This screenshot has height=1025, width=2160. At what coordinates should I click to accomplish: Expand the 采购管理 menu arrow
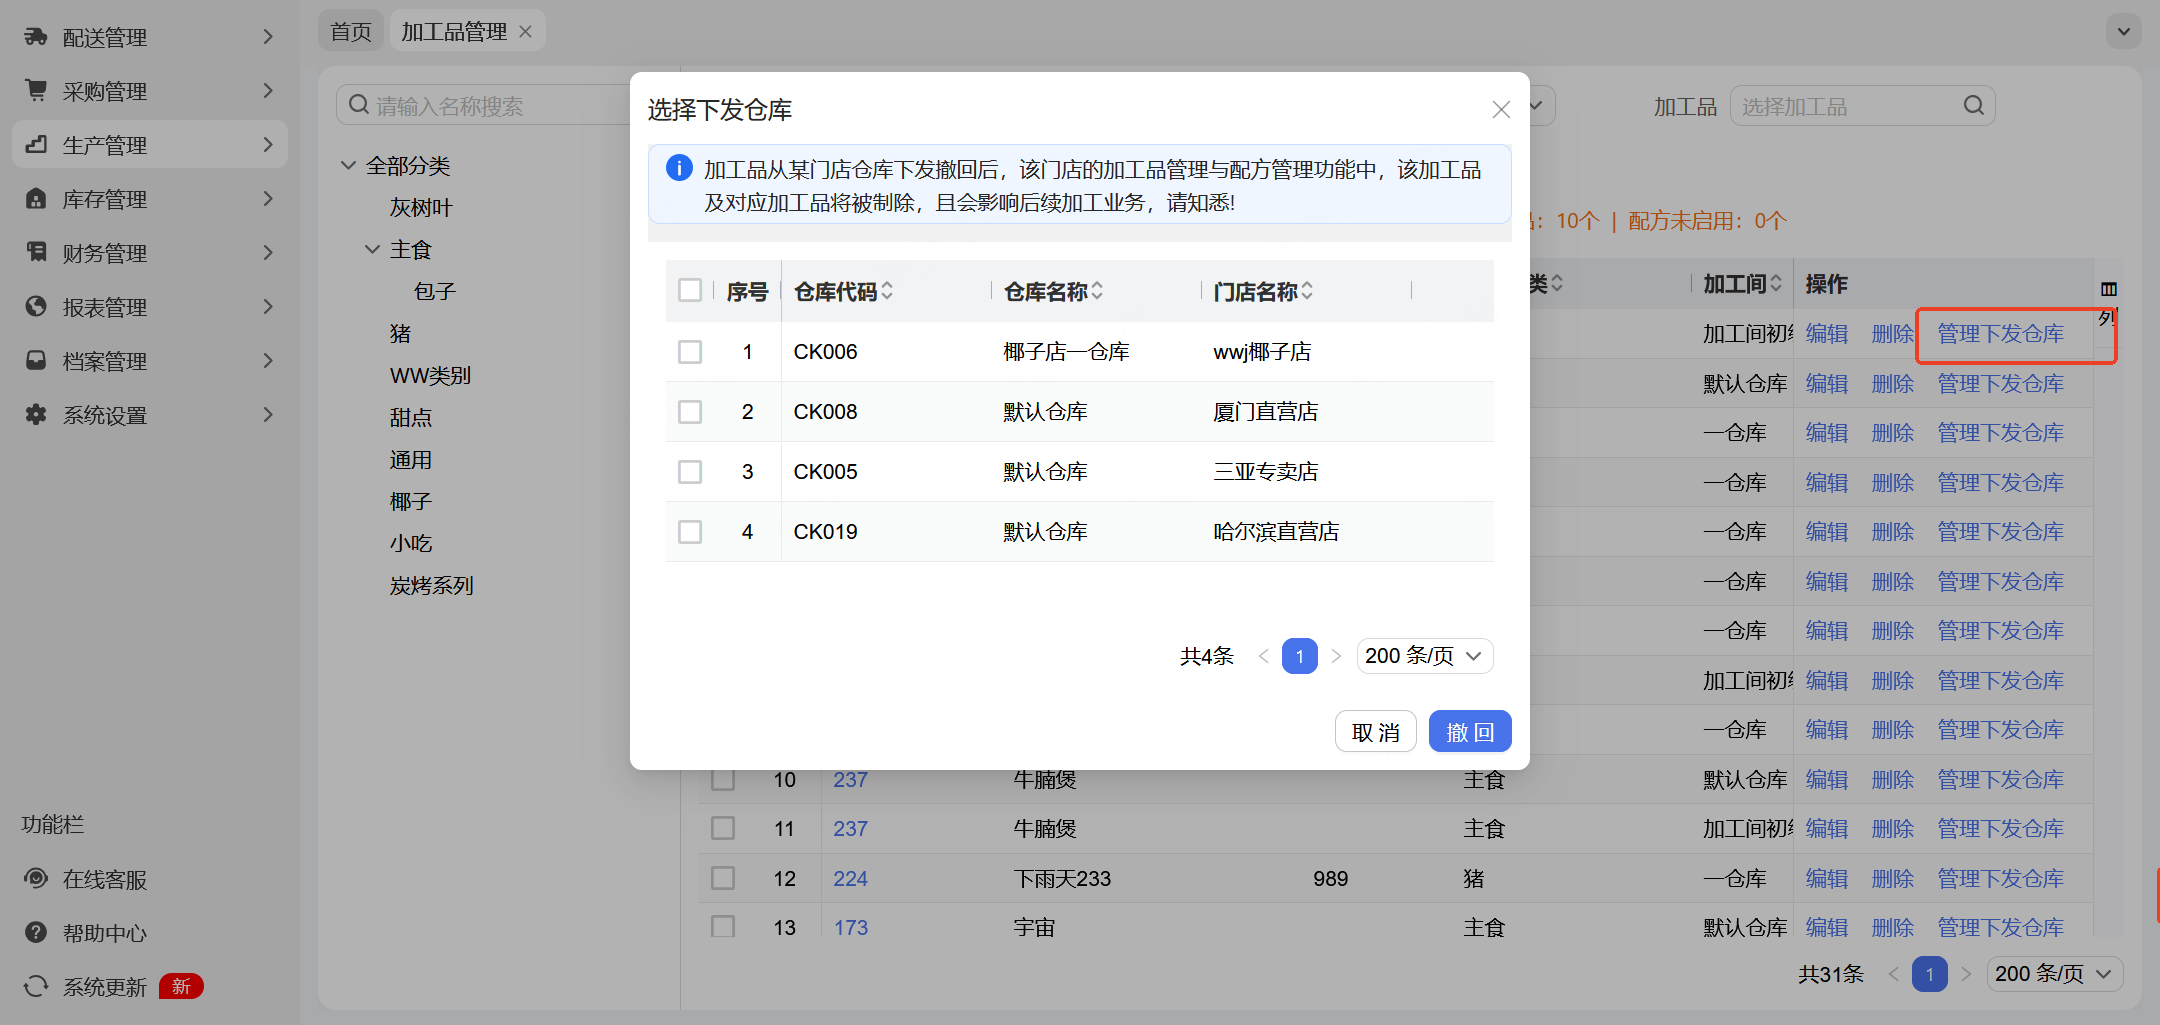[x=267, y=91]
